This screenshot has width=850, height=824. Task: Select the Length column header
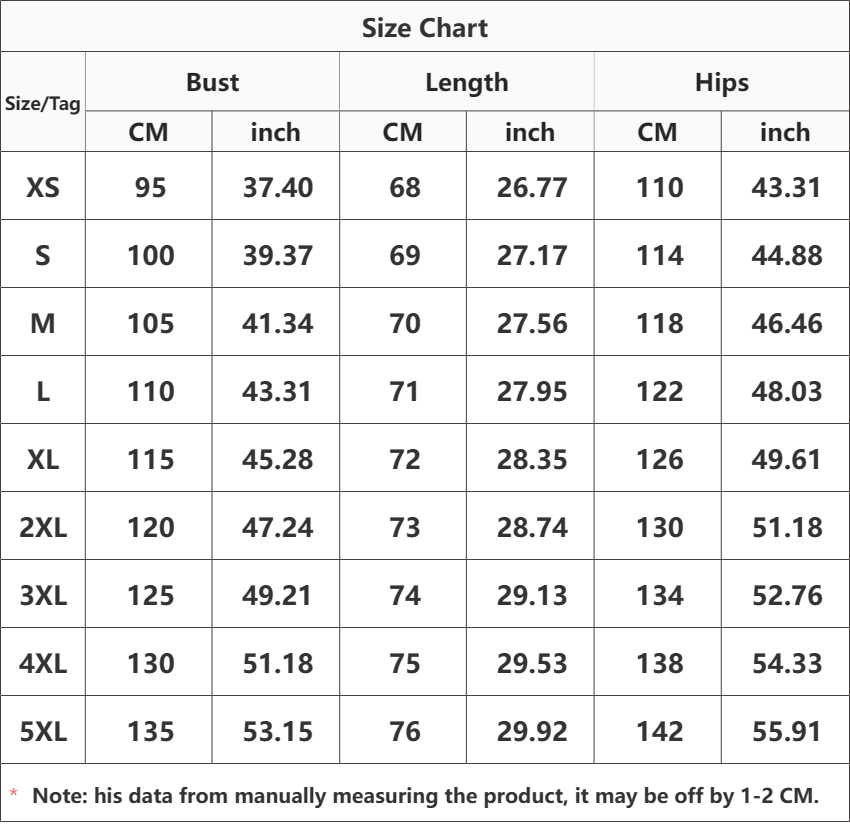467,83
